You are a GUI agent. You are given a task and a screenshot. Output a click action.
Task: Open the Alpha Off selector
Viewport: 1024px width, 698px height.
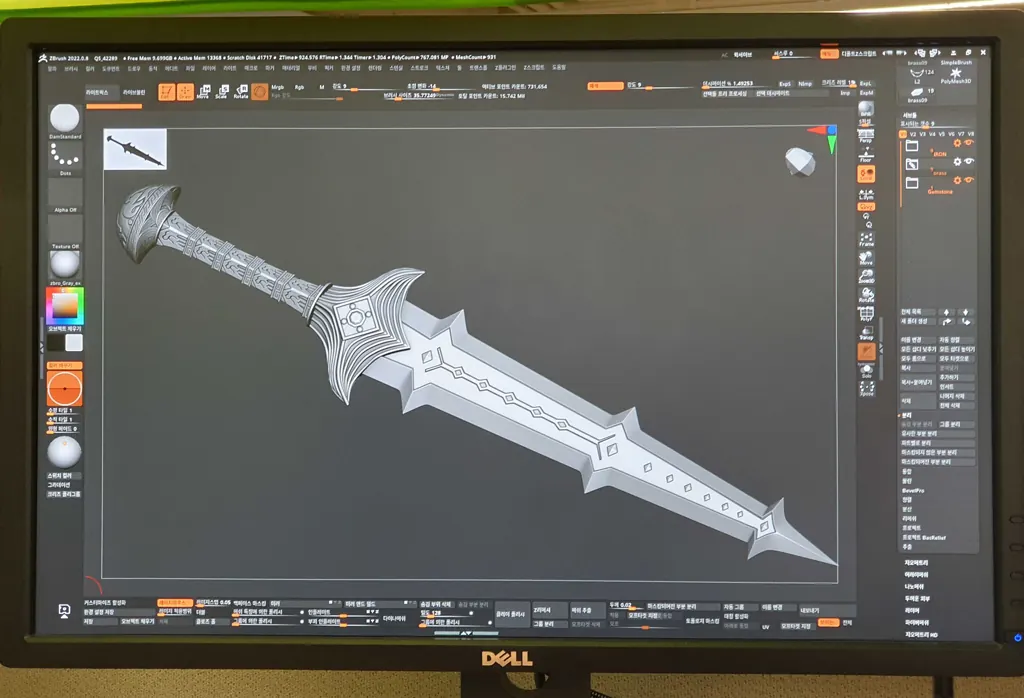tap(65, 195)
